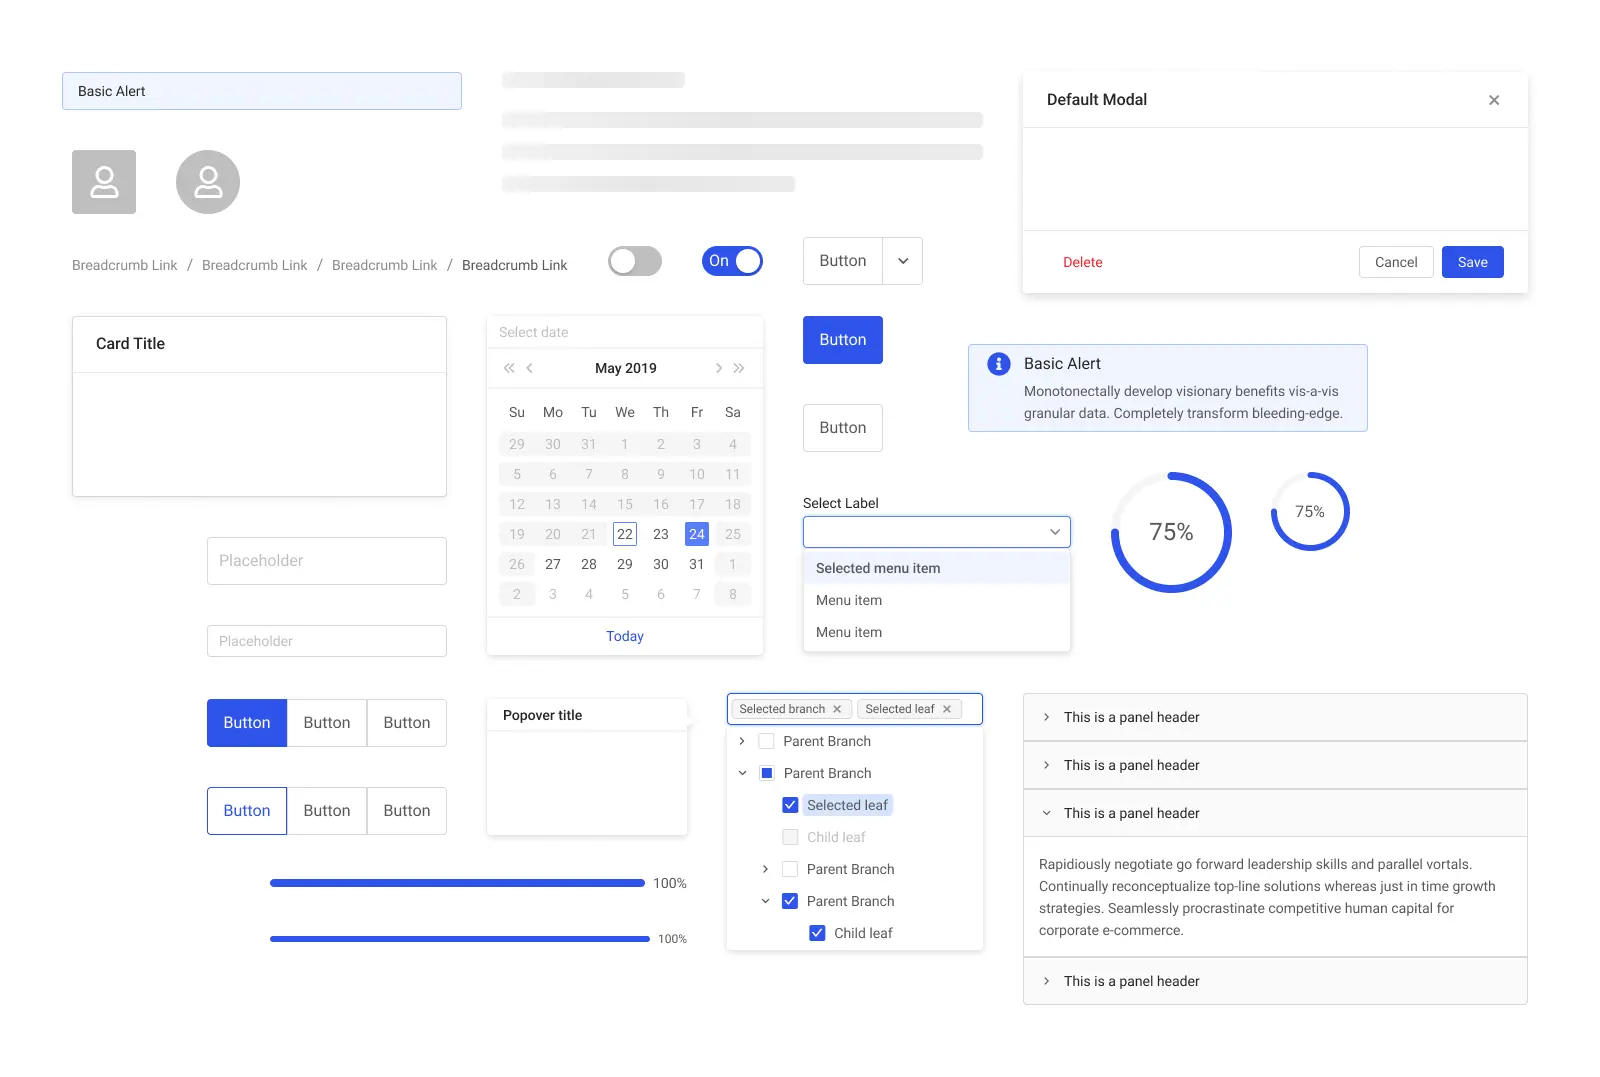
Task: Select the second Menu item entry
Action: [x=848, y=631]
